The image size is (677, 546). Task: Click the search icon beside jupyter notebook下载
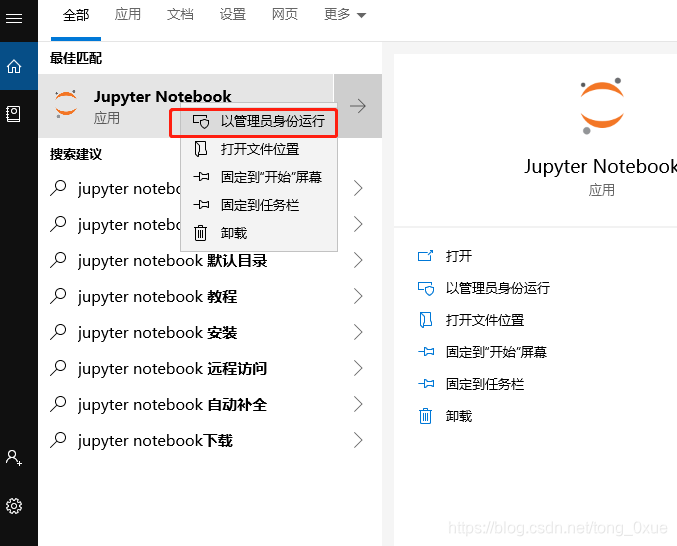pos(58,440)
